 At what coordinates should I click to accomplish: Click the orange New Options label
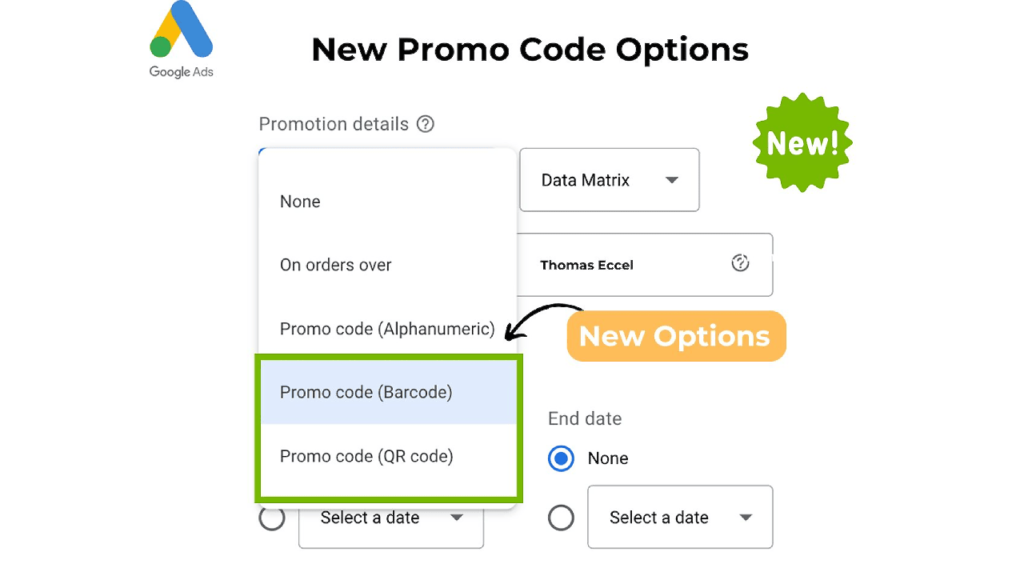pyautogui.click(x=676, y=336)
